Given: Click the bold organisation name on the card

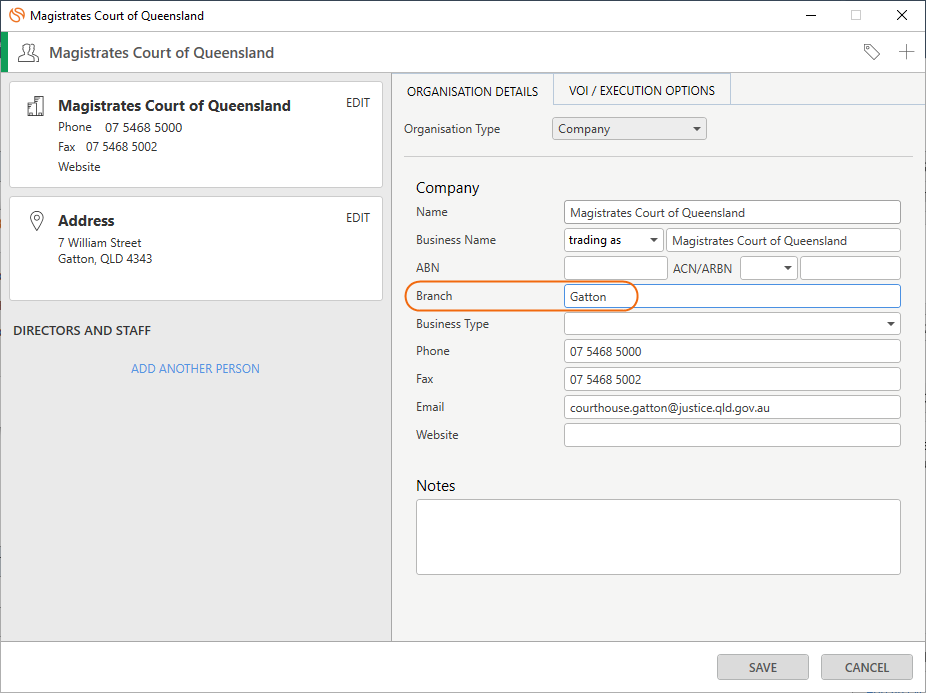Looking at the screenshot, I should pyautogui.click(x=174, y=106).
